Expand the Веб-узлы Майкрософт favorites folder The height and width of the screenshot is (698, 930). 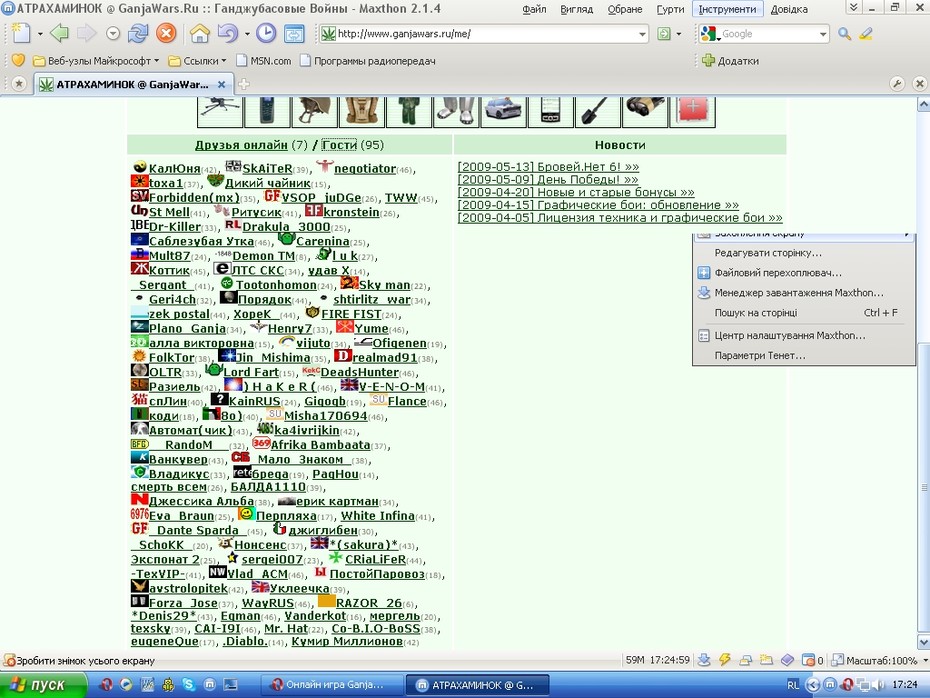click(96, 60)
